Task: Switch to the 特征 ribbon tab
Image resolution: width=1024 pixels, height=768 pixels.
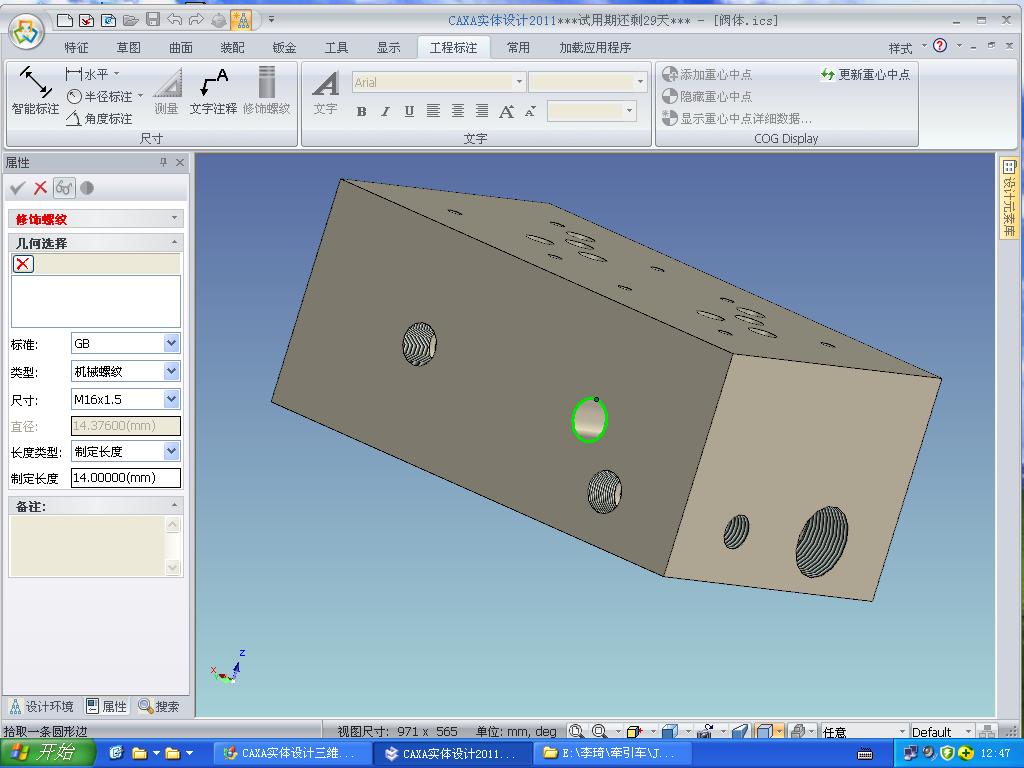Action: (x=76, y=48)
